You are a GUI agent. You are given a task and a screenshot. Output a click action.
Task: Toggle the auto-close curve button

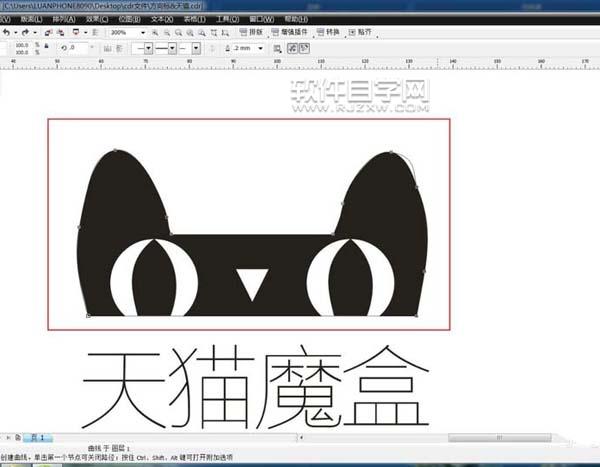(x=292, y=48)
